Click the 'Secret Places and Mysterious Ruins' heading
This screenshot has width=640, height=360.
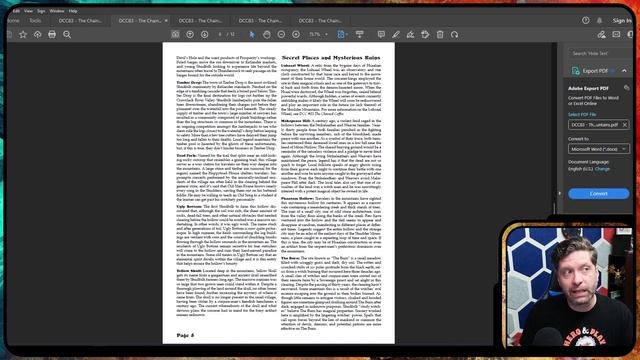[331, 58]
